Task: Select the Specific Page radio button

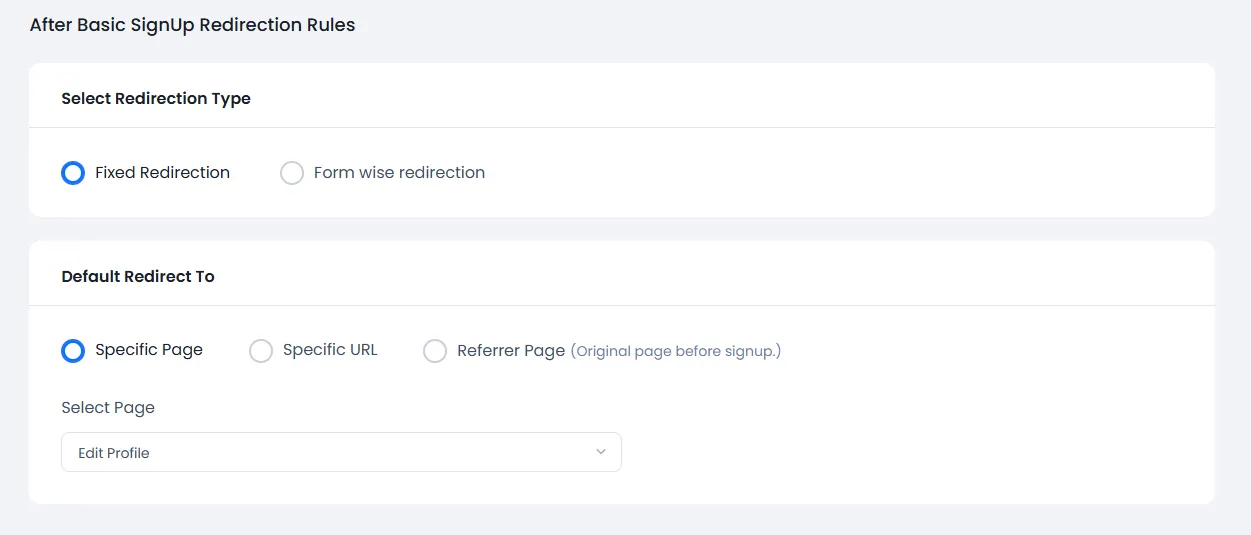Action: point(73,351)
